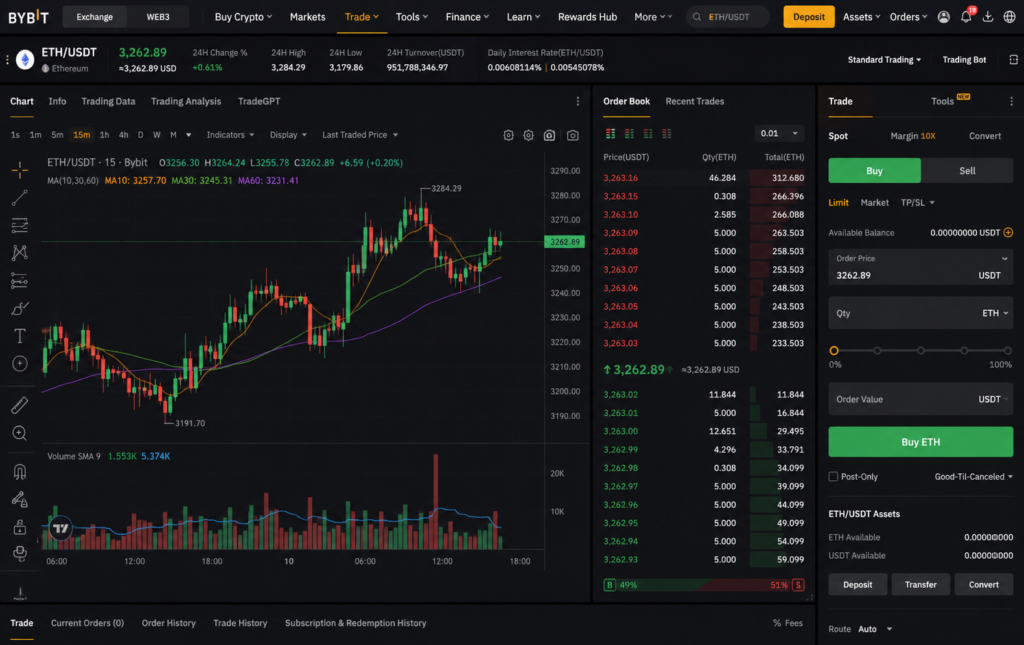Switch to the Buy side toggle
The height and width of the screenshot is (645, 1024).
coord(874,170)
